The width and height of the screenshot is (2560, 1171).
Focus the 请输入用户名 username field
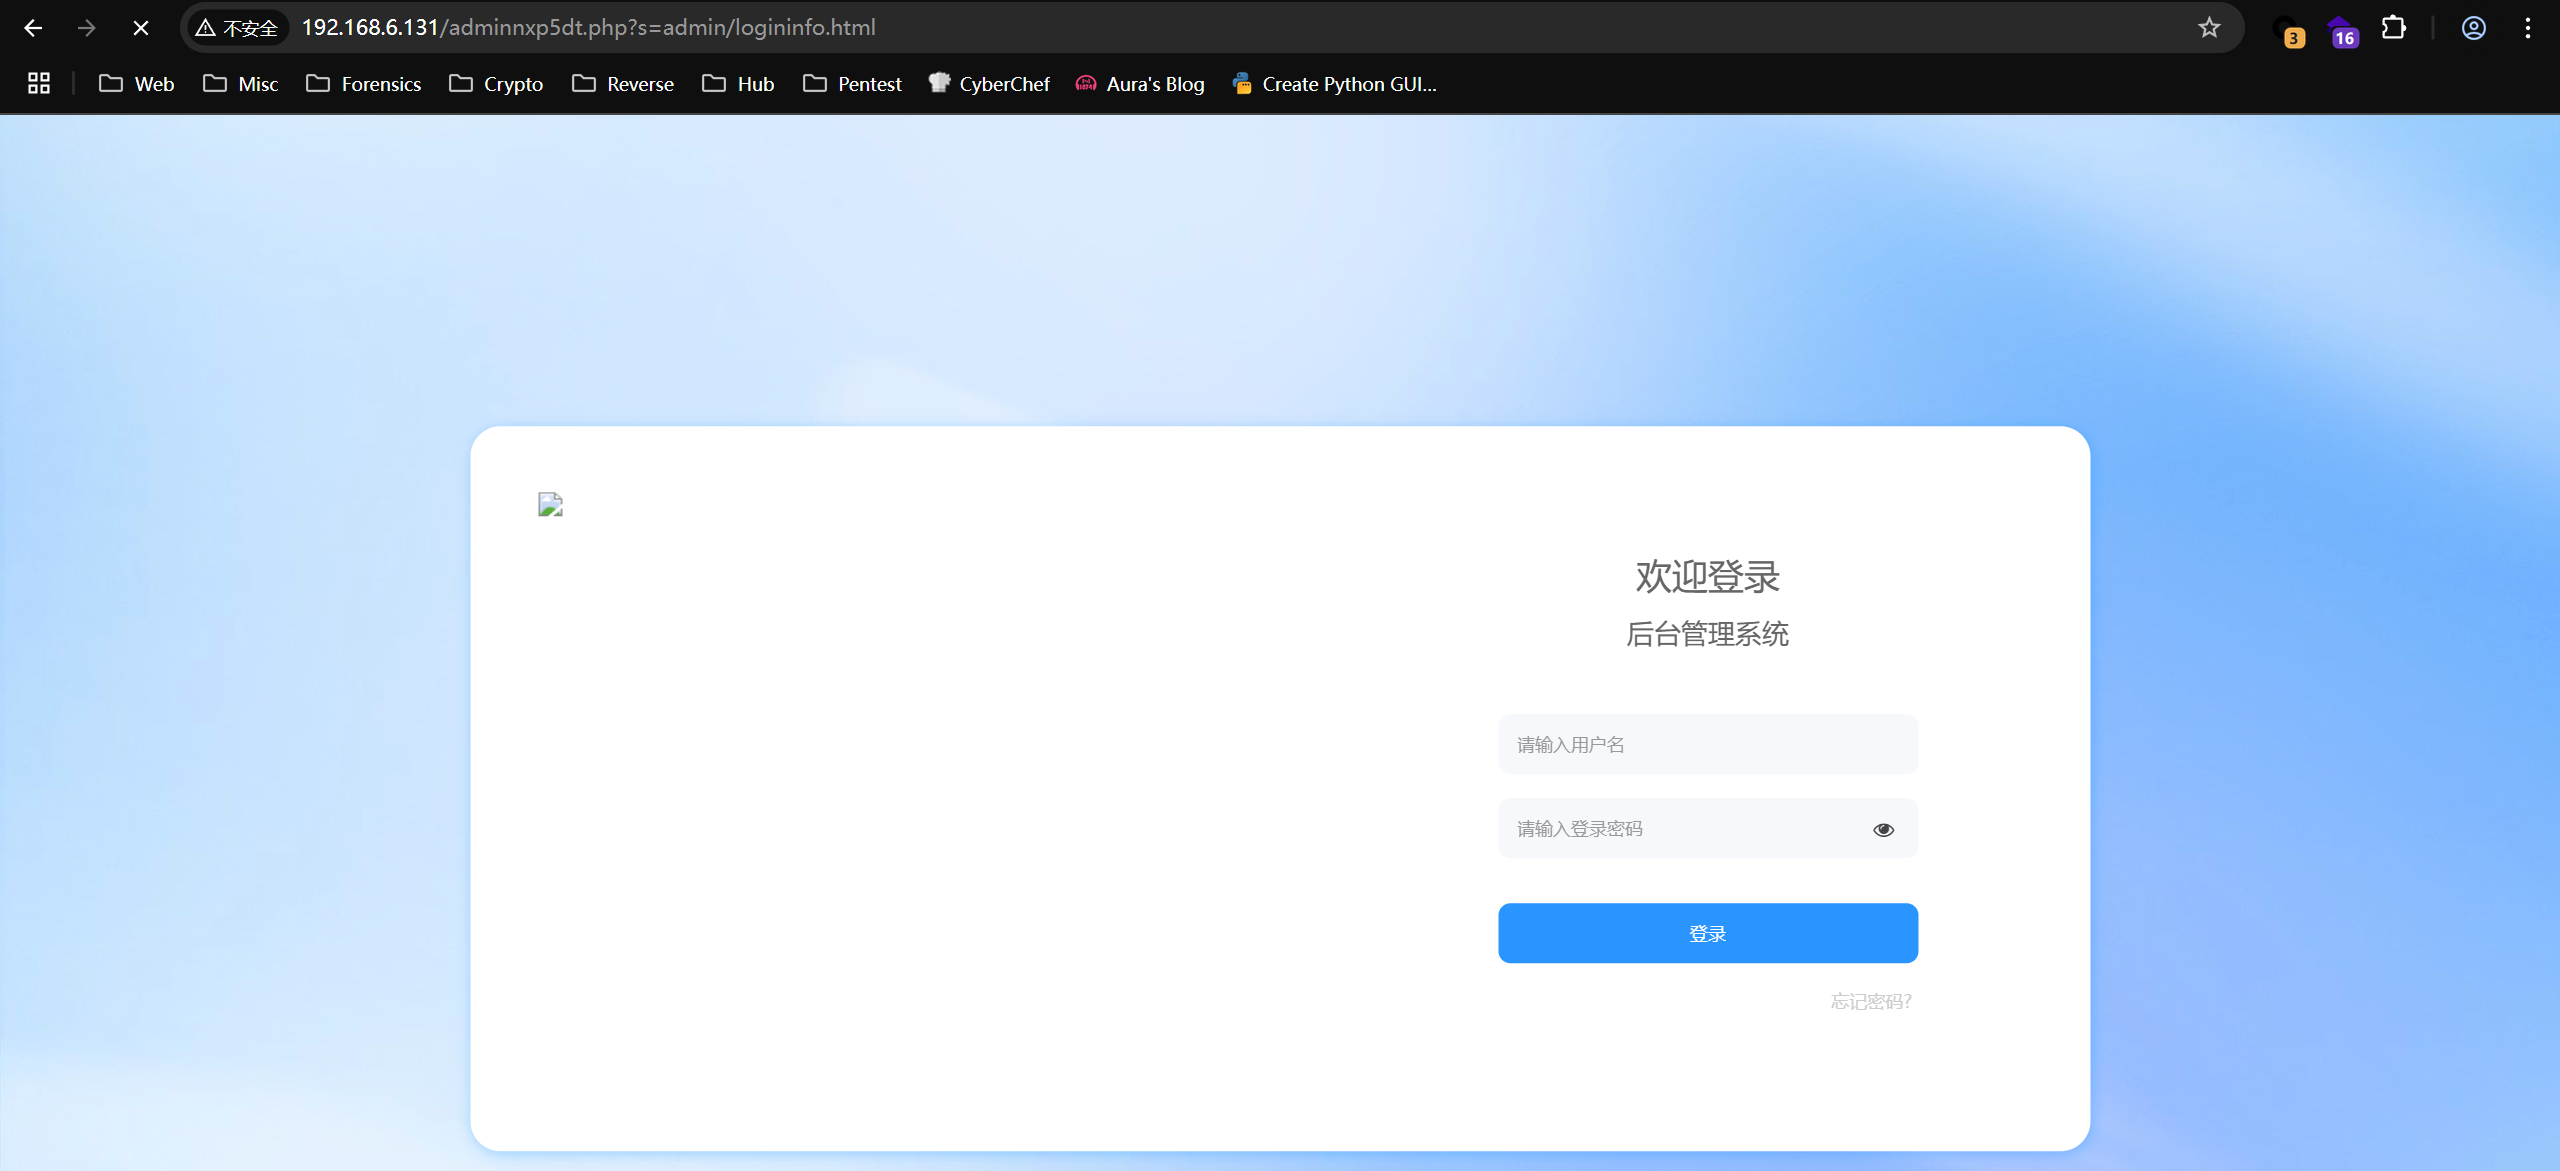1708,744
